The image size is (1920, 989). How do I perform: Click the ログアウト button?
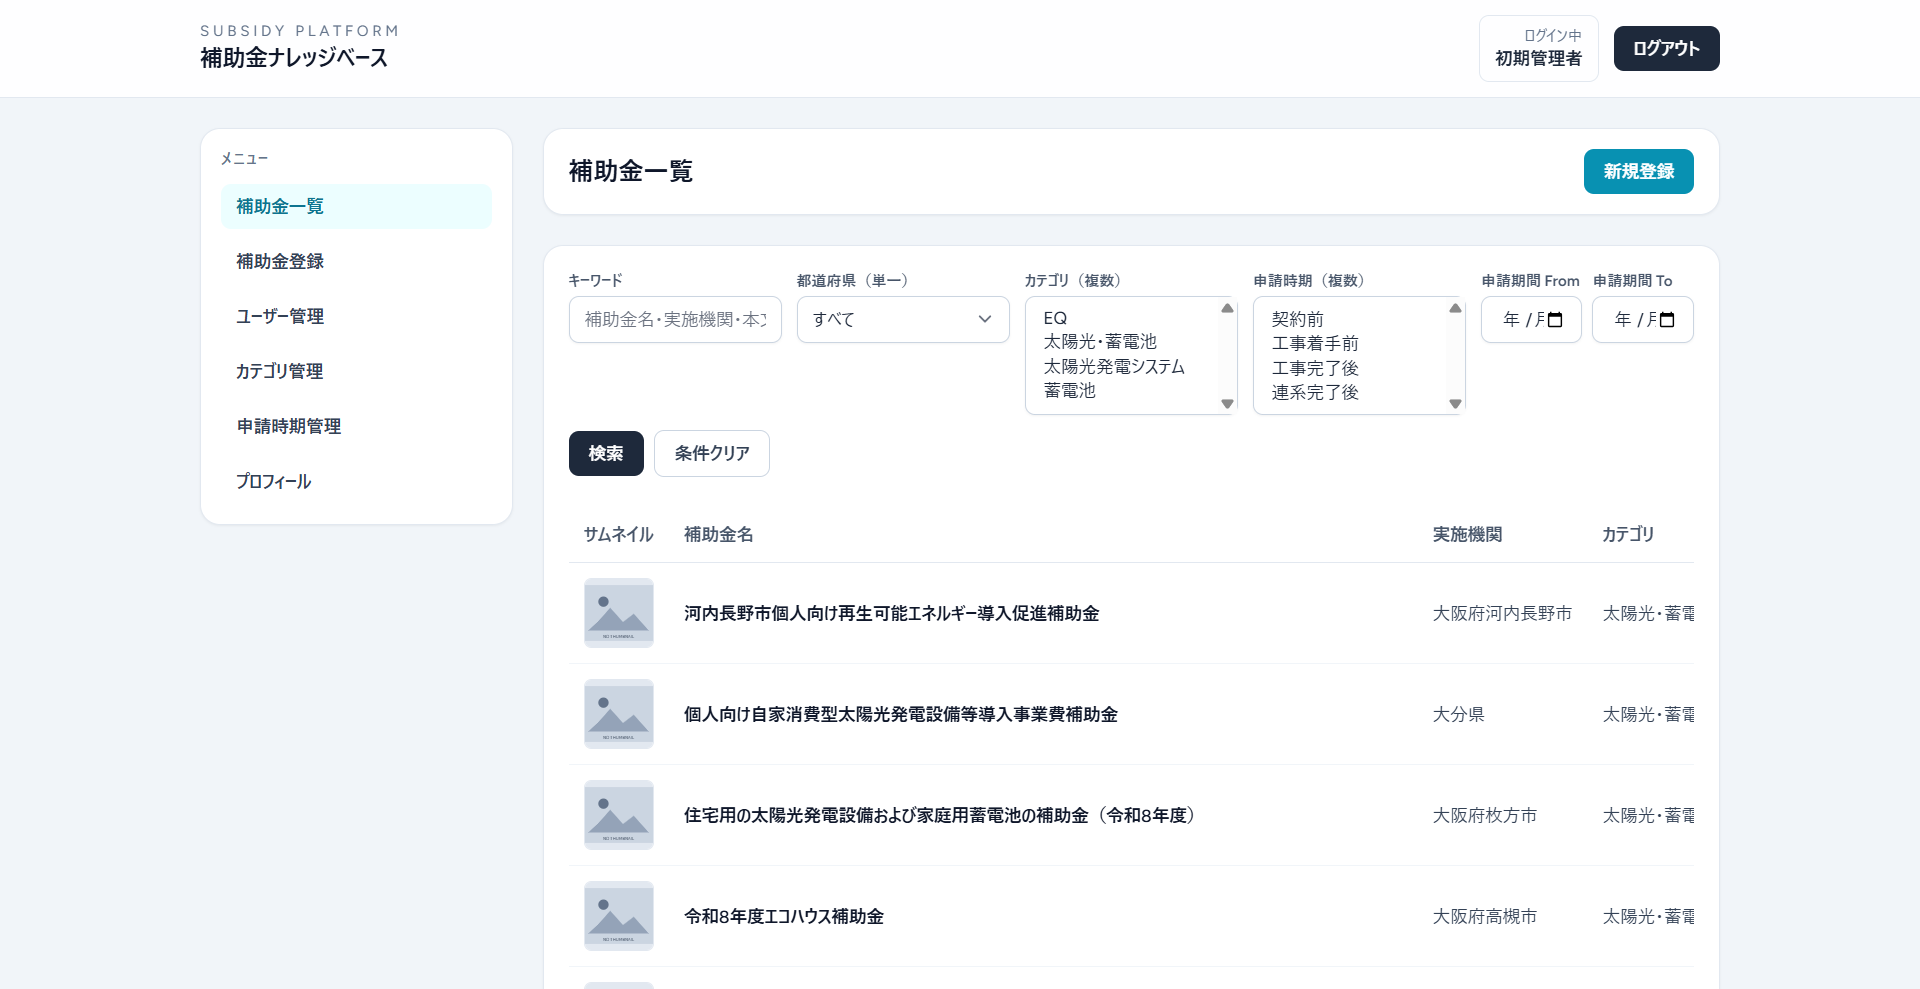pyautogui.click(x=1666, y=48)
